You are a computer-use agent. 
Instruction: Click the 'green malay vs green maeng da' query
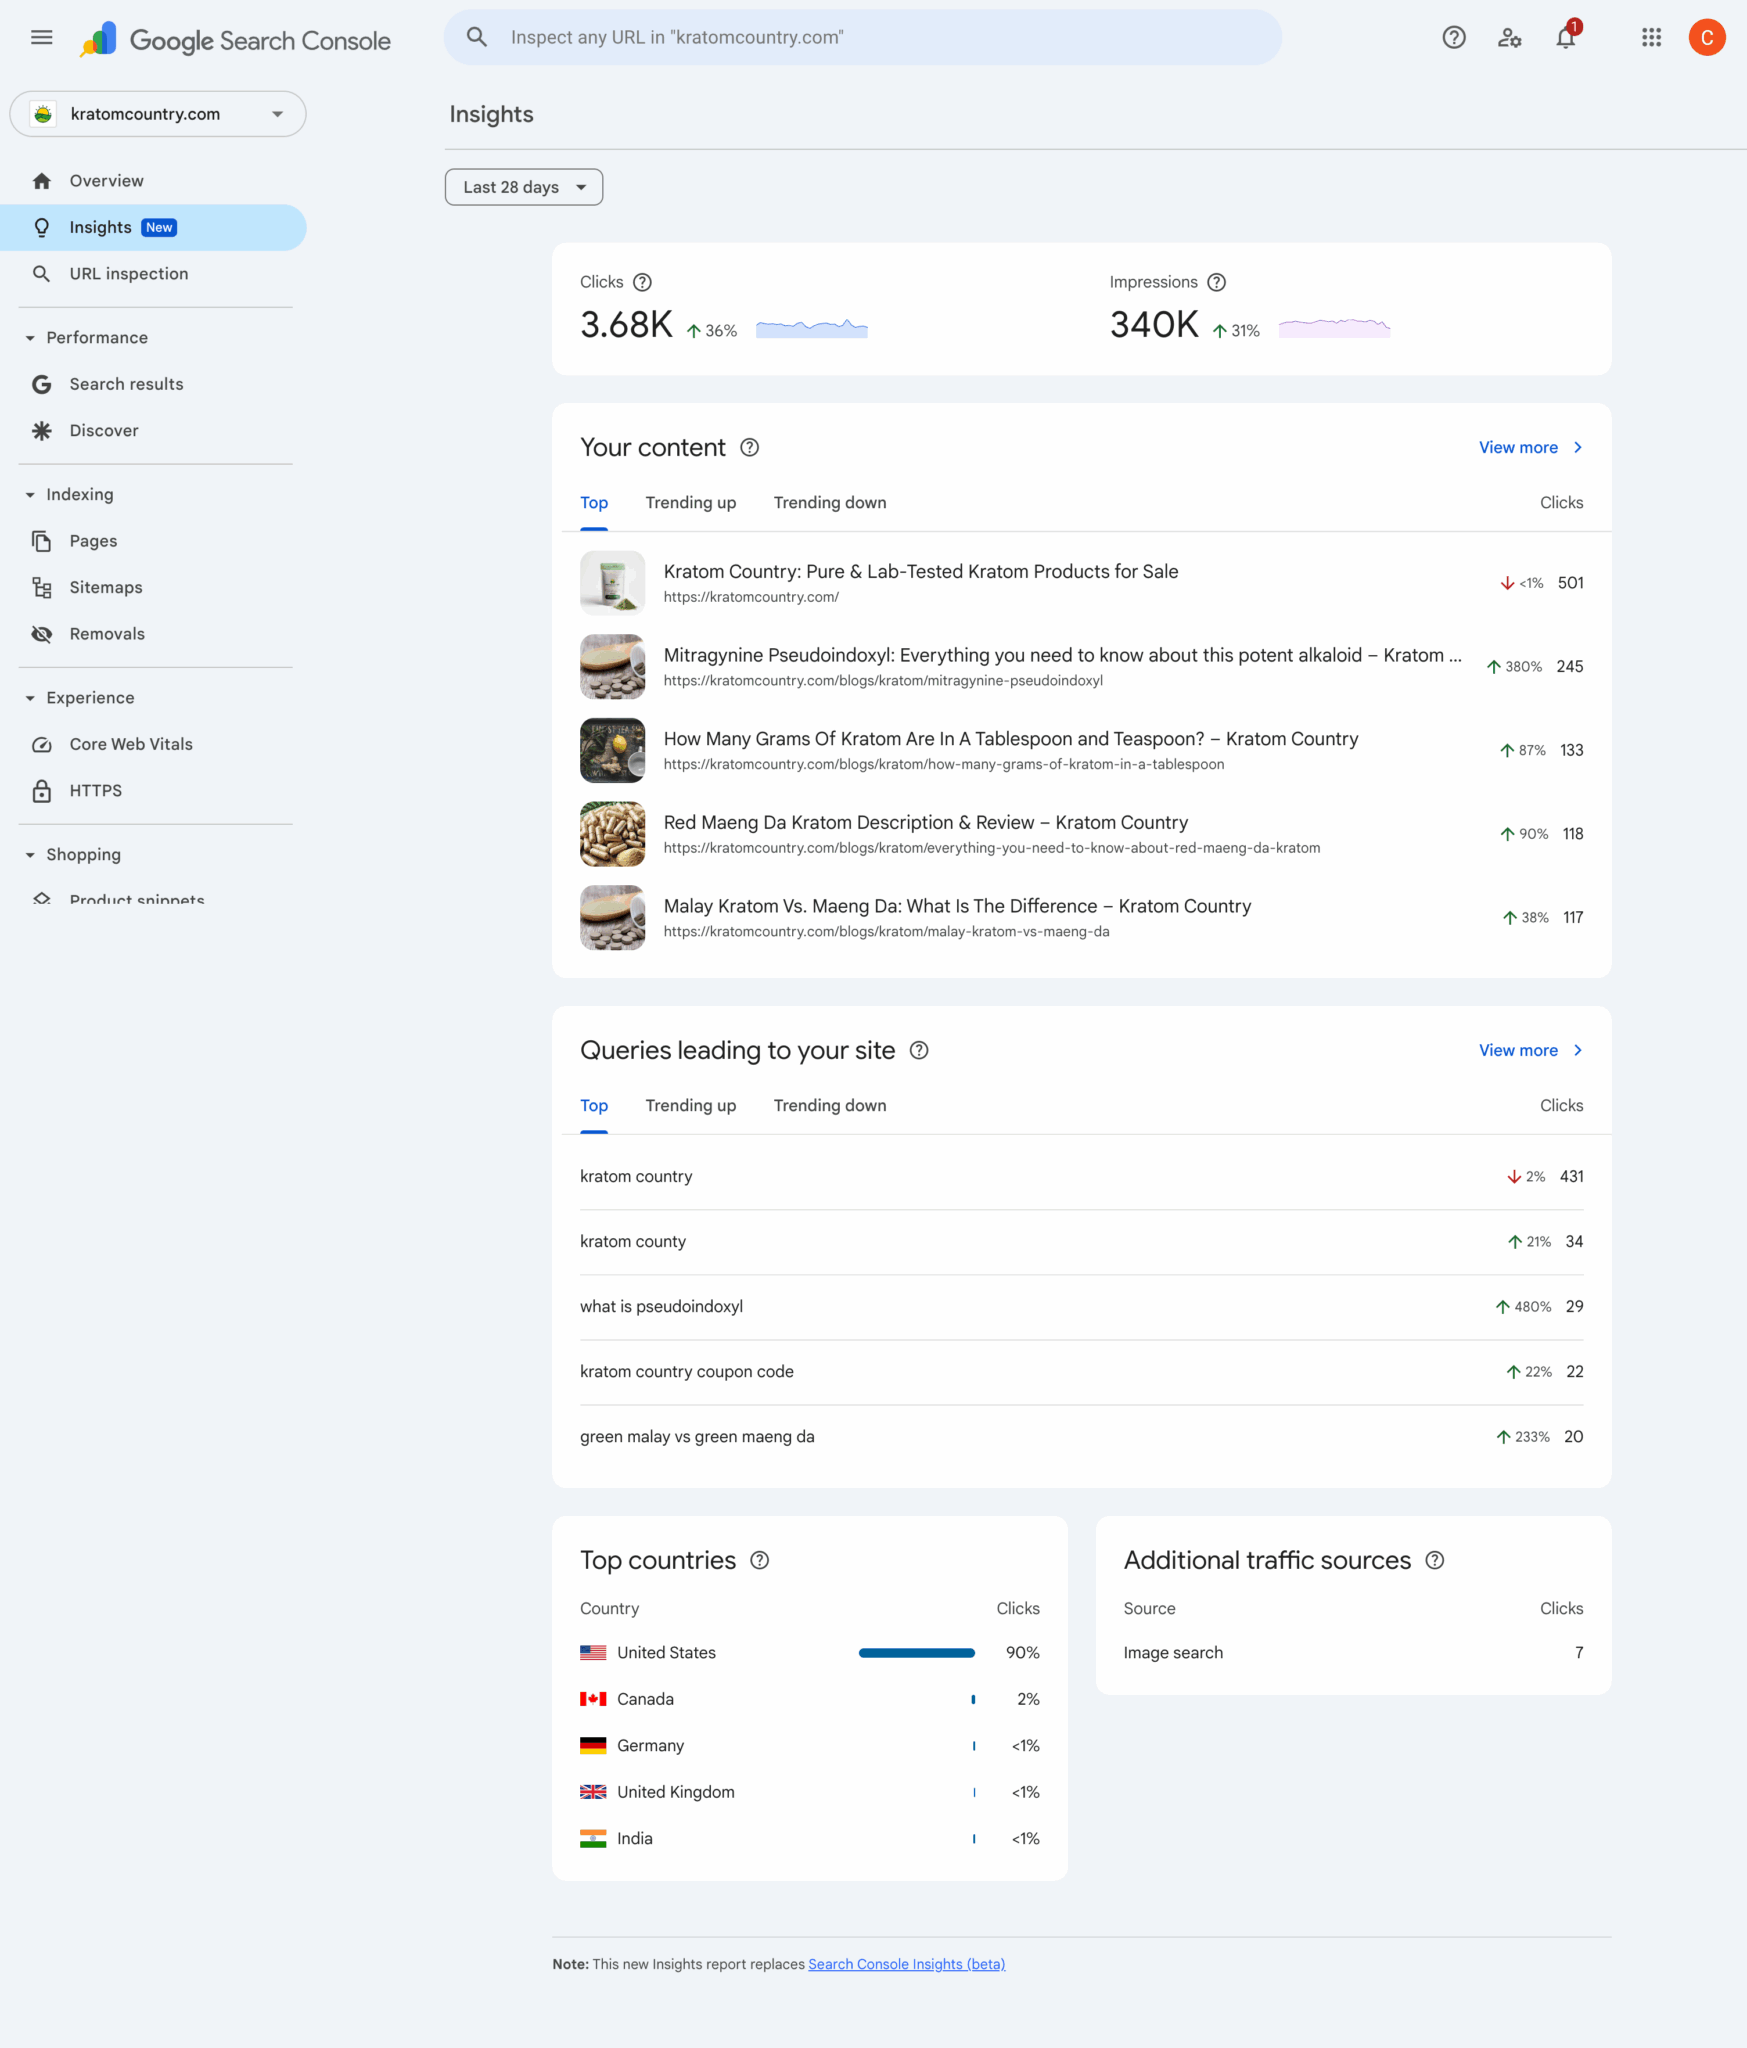[1081, 1437]
